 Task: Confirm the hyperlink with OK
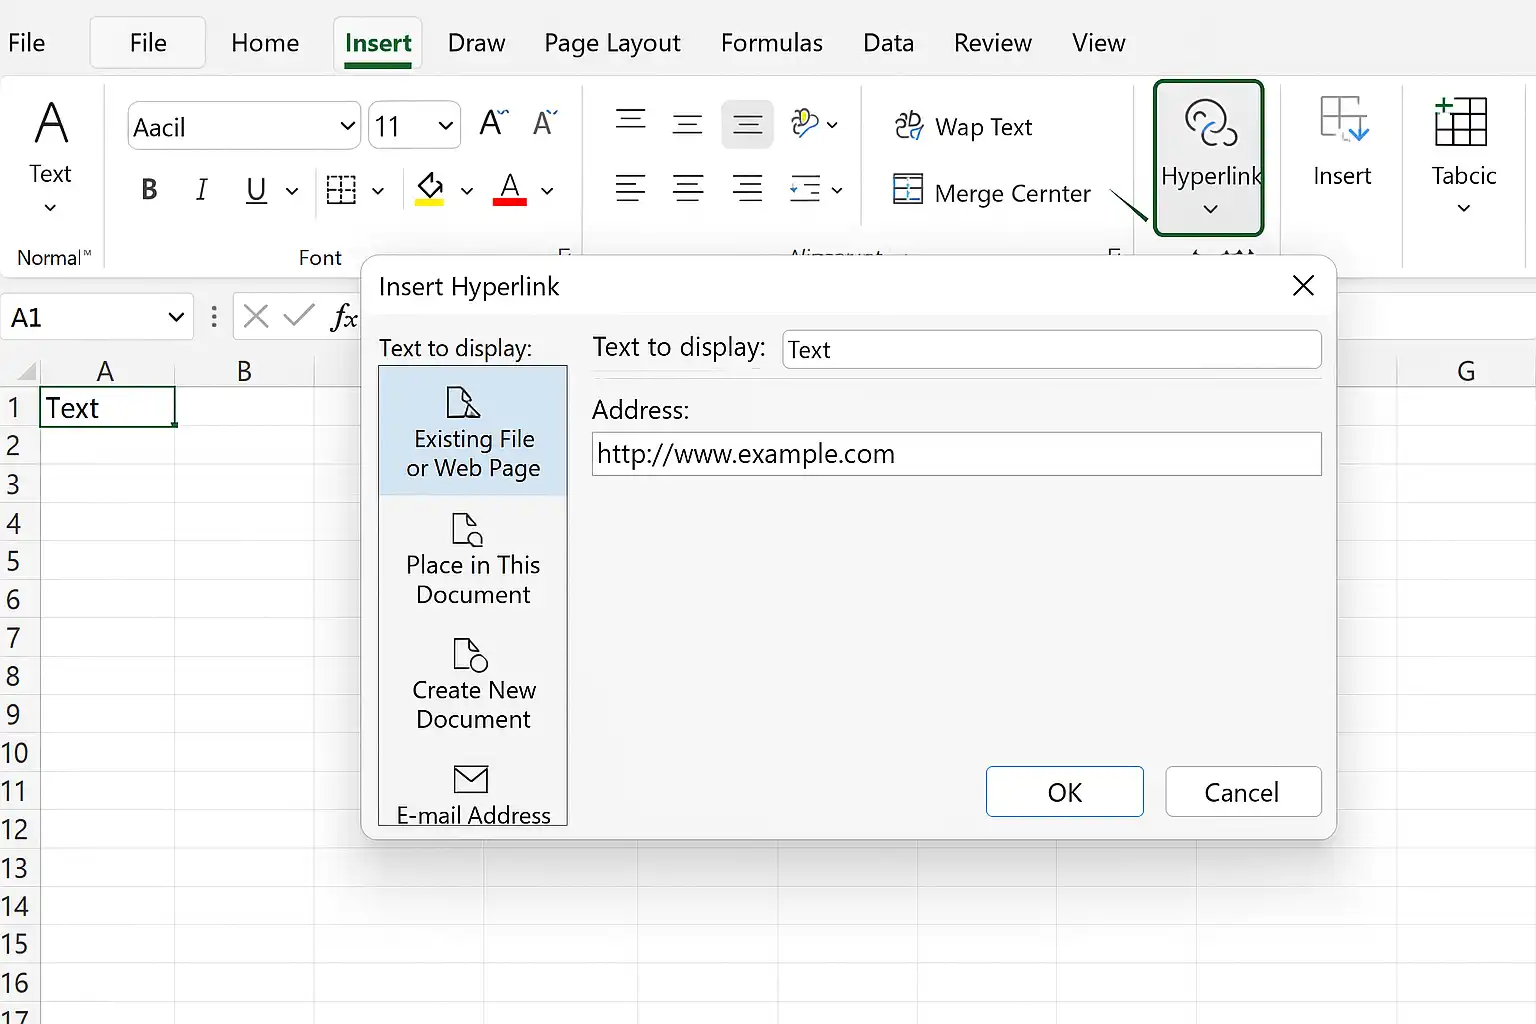1064,792
